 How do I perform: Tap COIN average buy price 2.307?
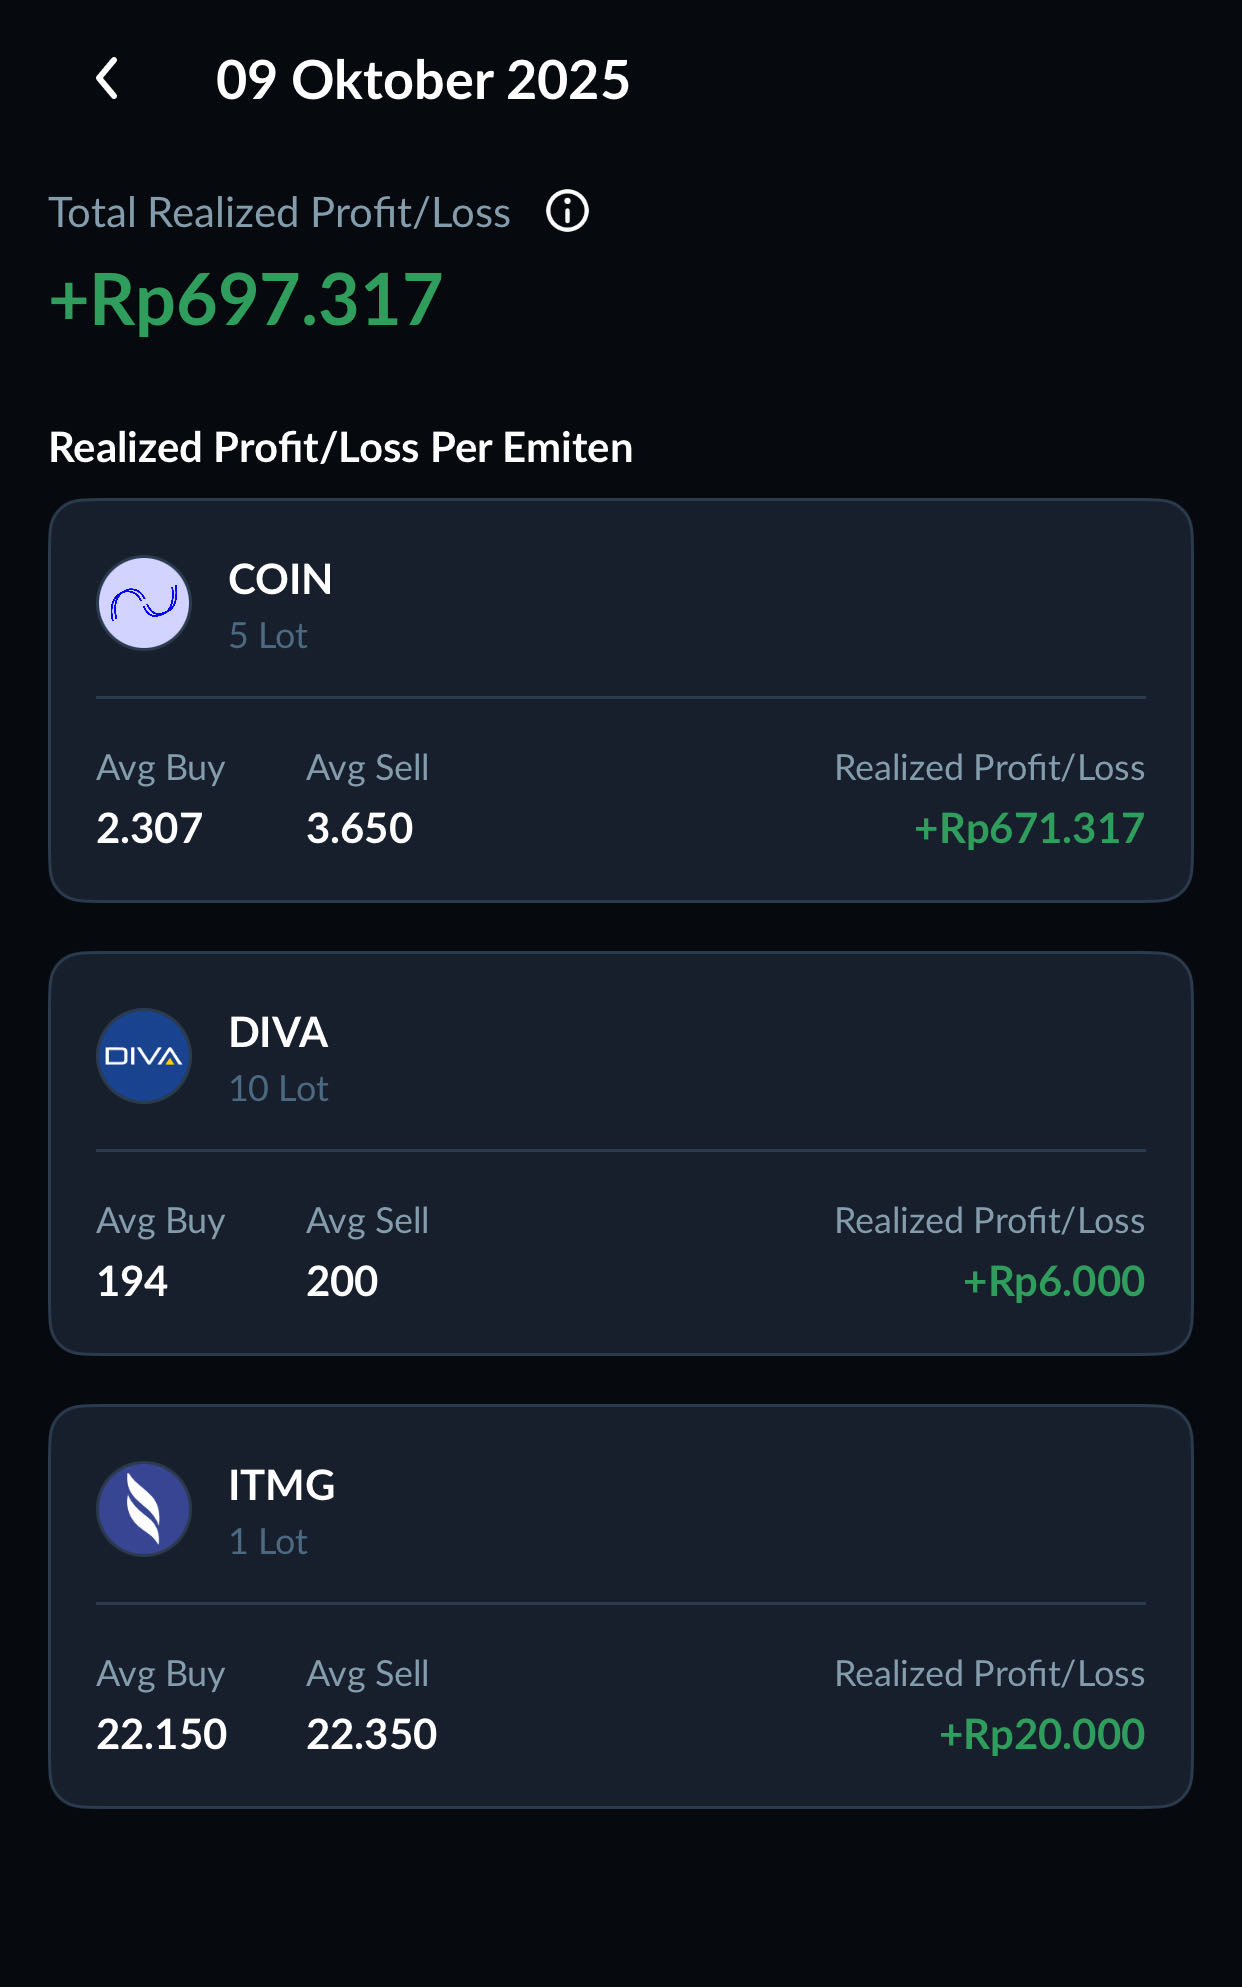tap(149, 829)
